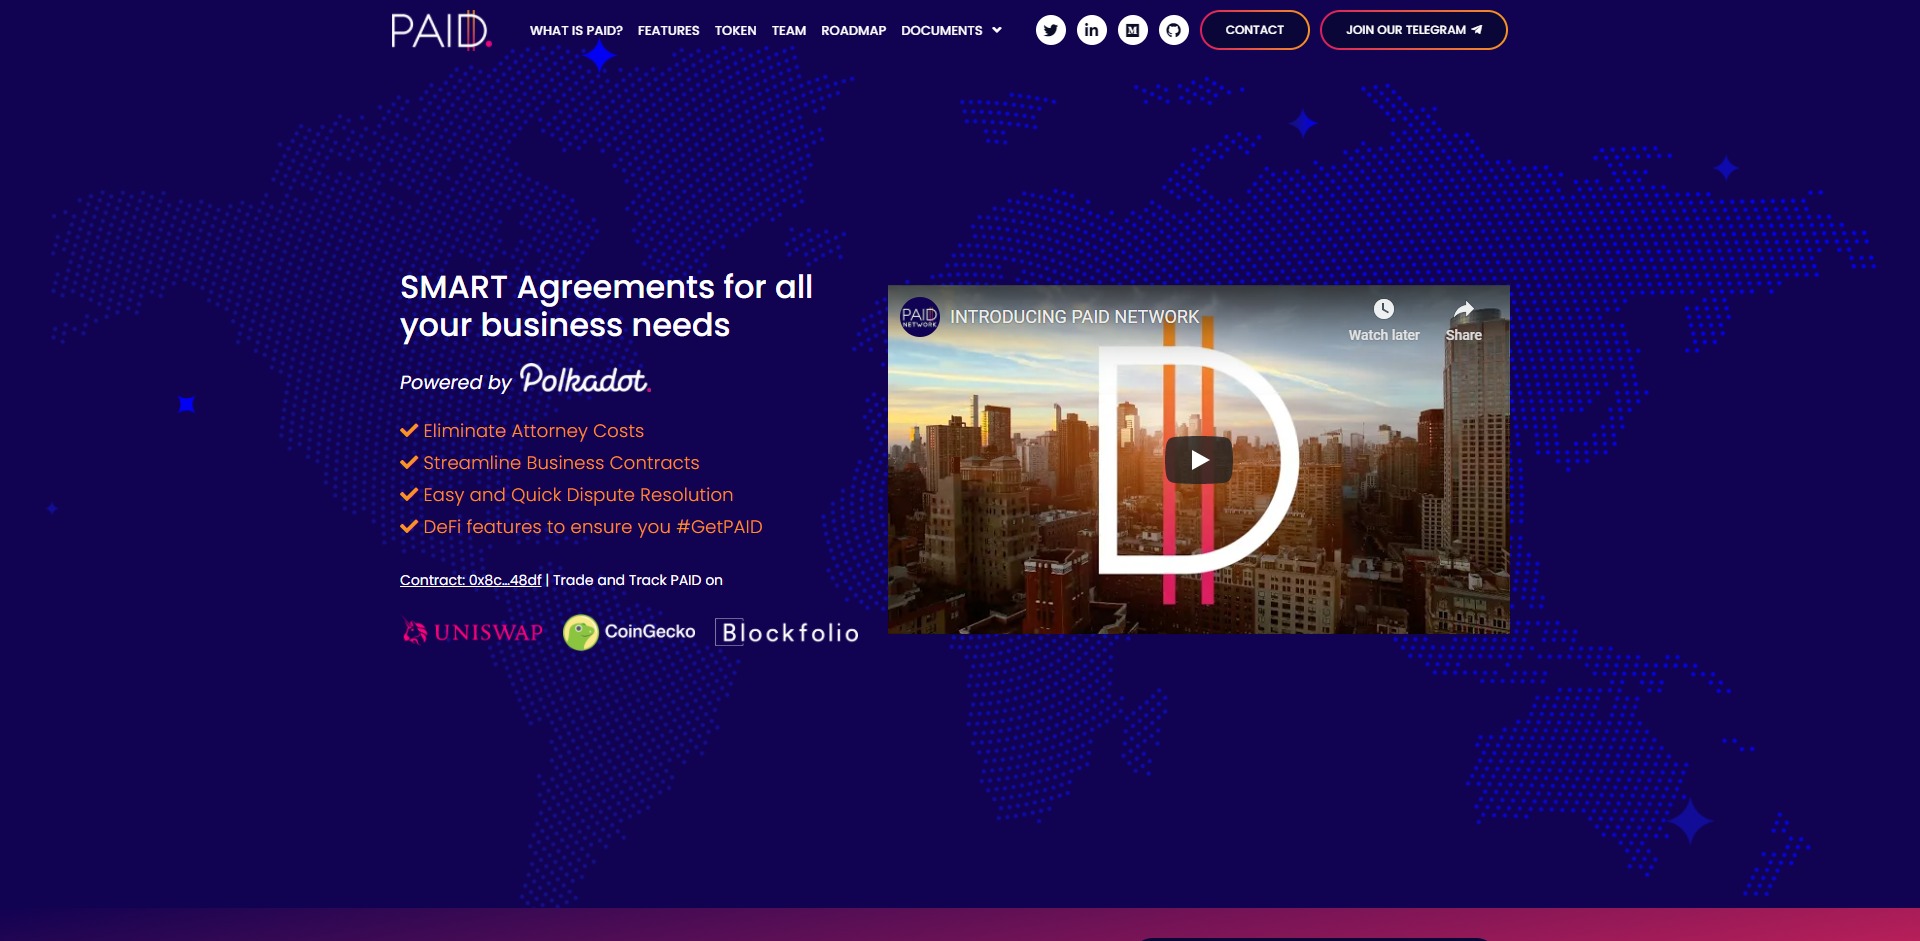
Task: Click the Watch Later clock icon on the video
Action: click(x=1384, y=310)
